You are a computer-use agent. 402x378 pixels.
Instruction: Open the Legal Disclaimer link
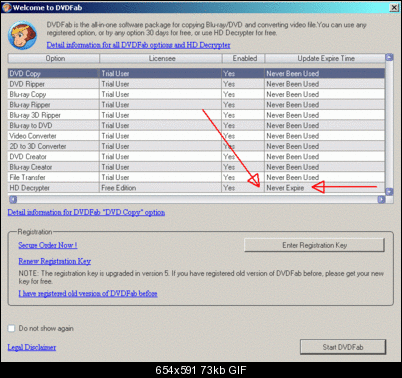pyautogui.click(x=32, y=347)
